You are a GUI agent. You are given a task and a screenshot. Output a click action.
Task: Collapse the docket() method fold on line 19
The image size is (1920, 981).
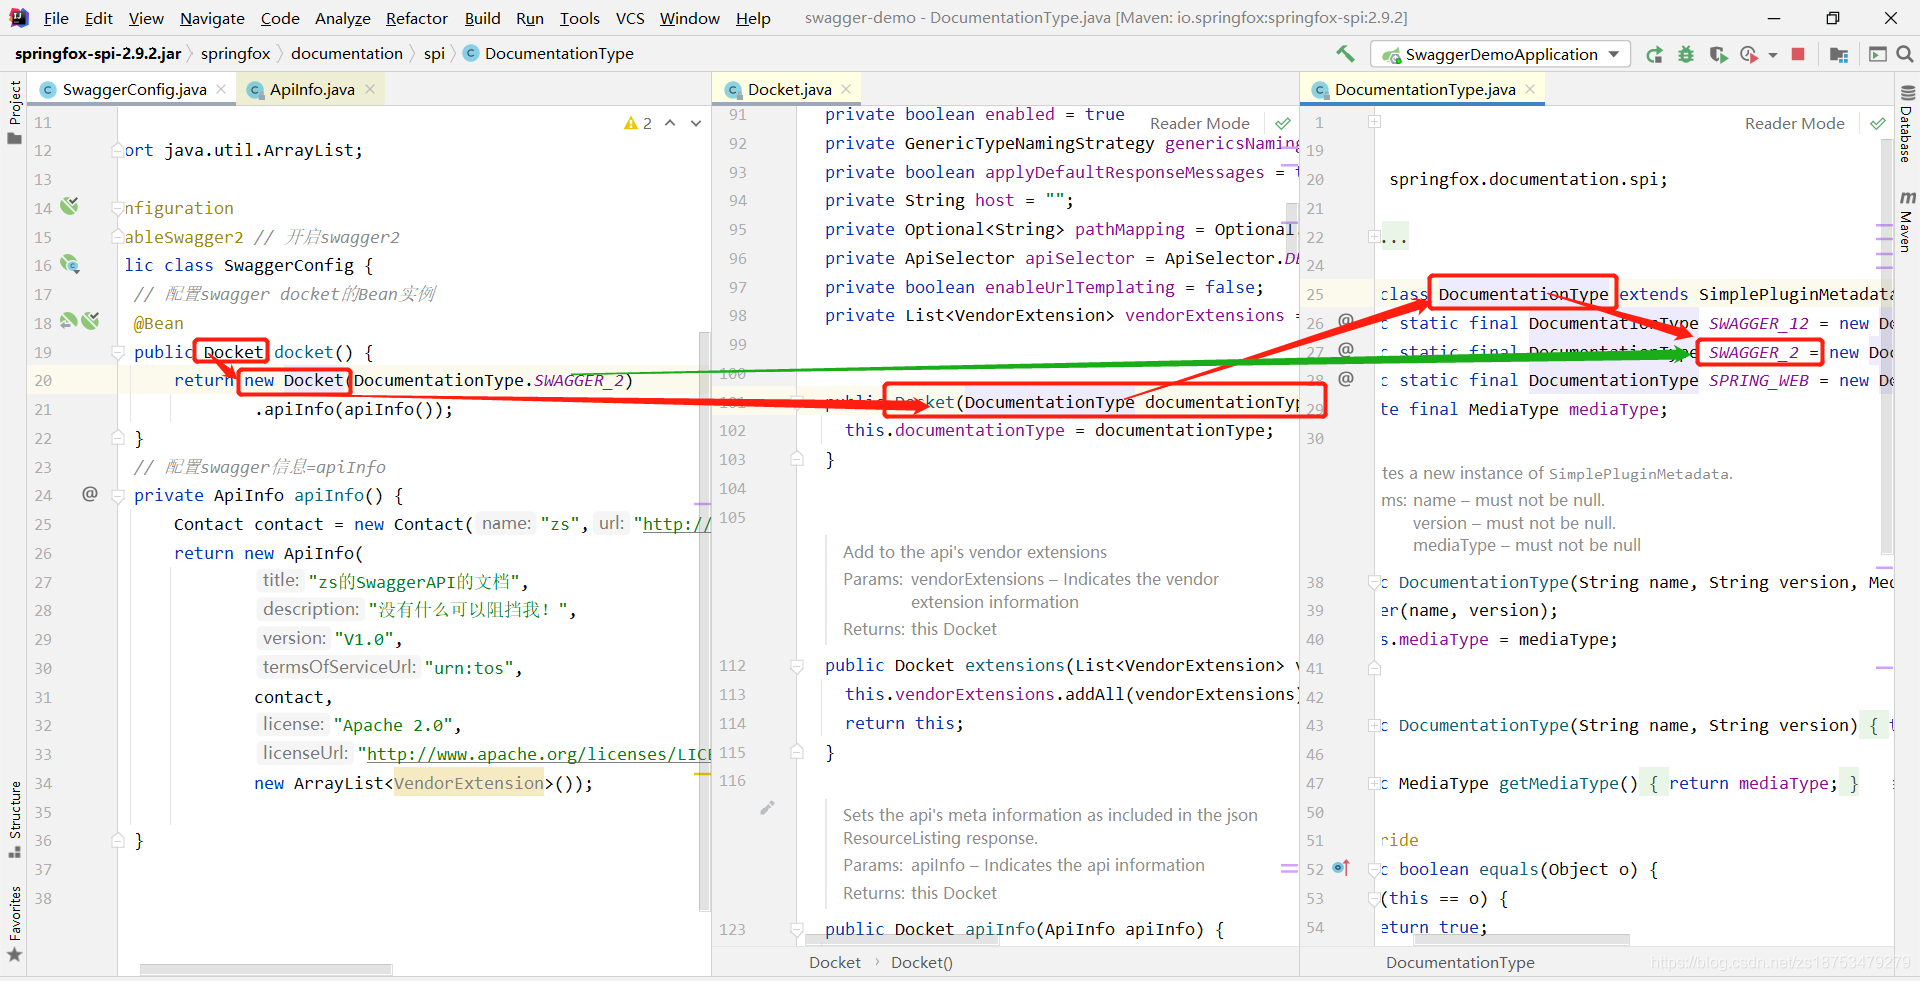(x=118, y=352)
